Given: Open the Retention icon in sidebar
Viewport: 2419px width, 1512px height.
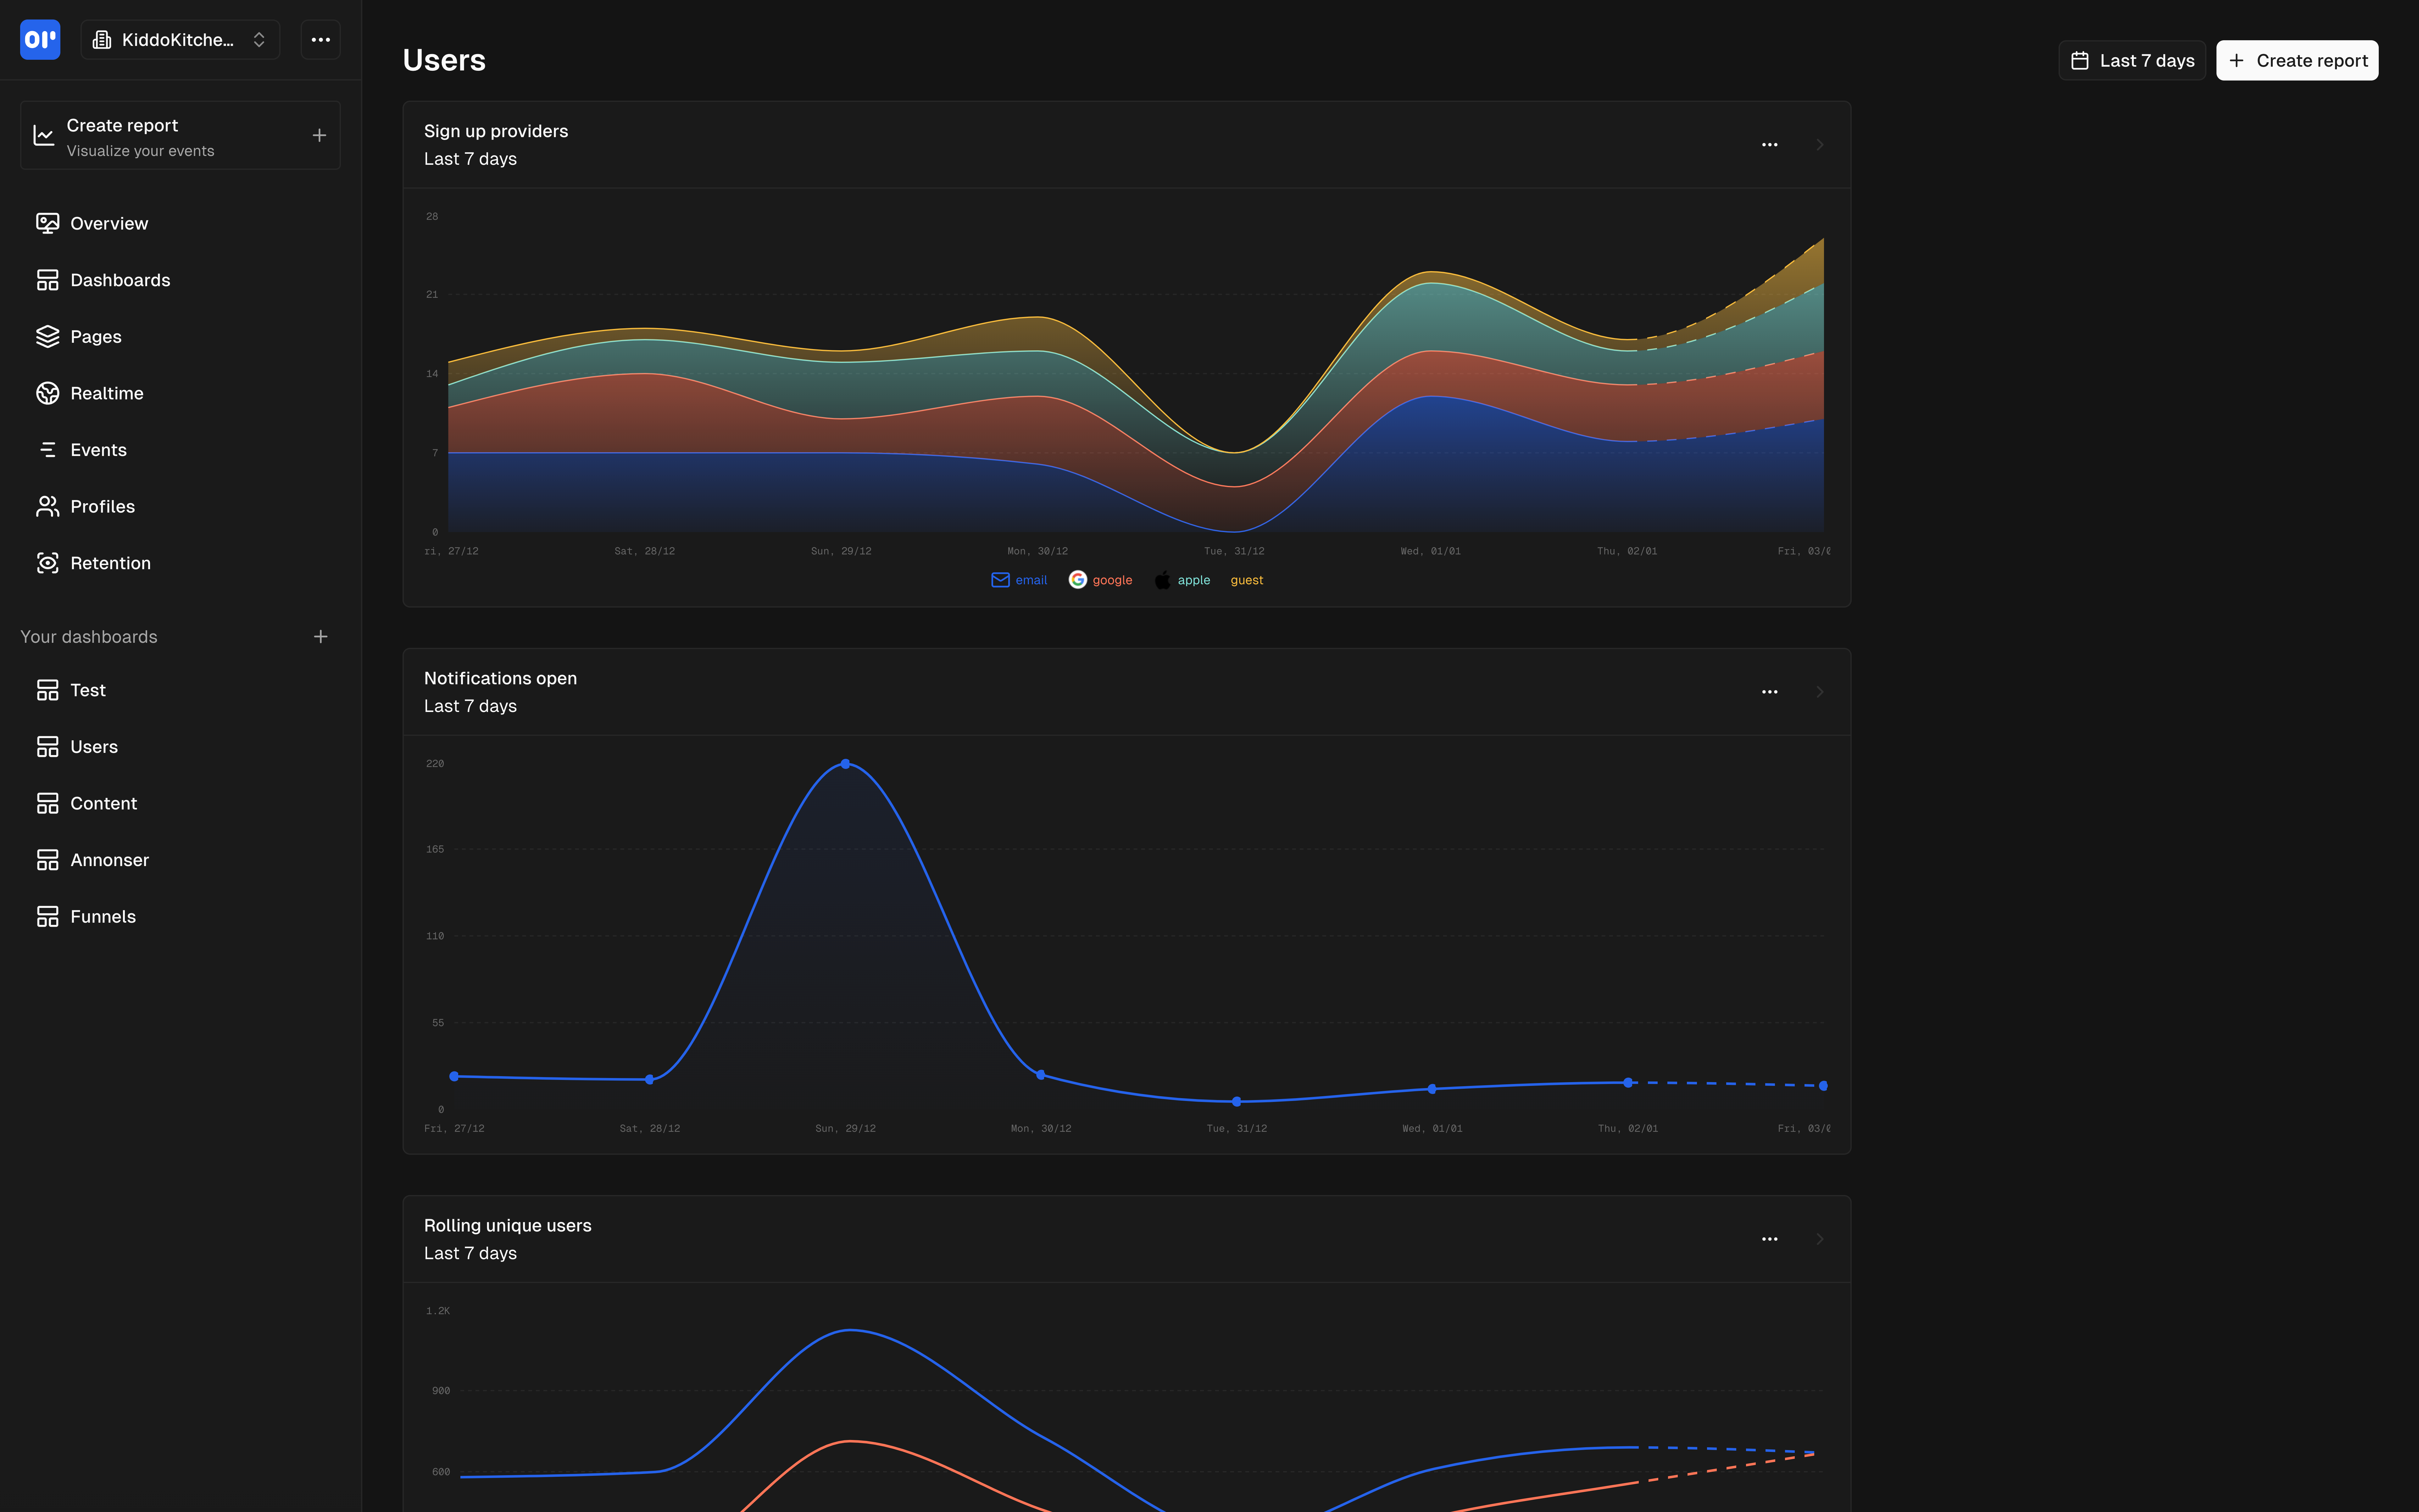Looking at the screenshot, I should 47,563.
